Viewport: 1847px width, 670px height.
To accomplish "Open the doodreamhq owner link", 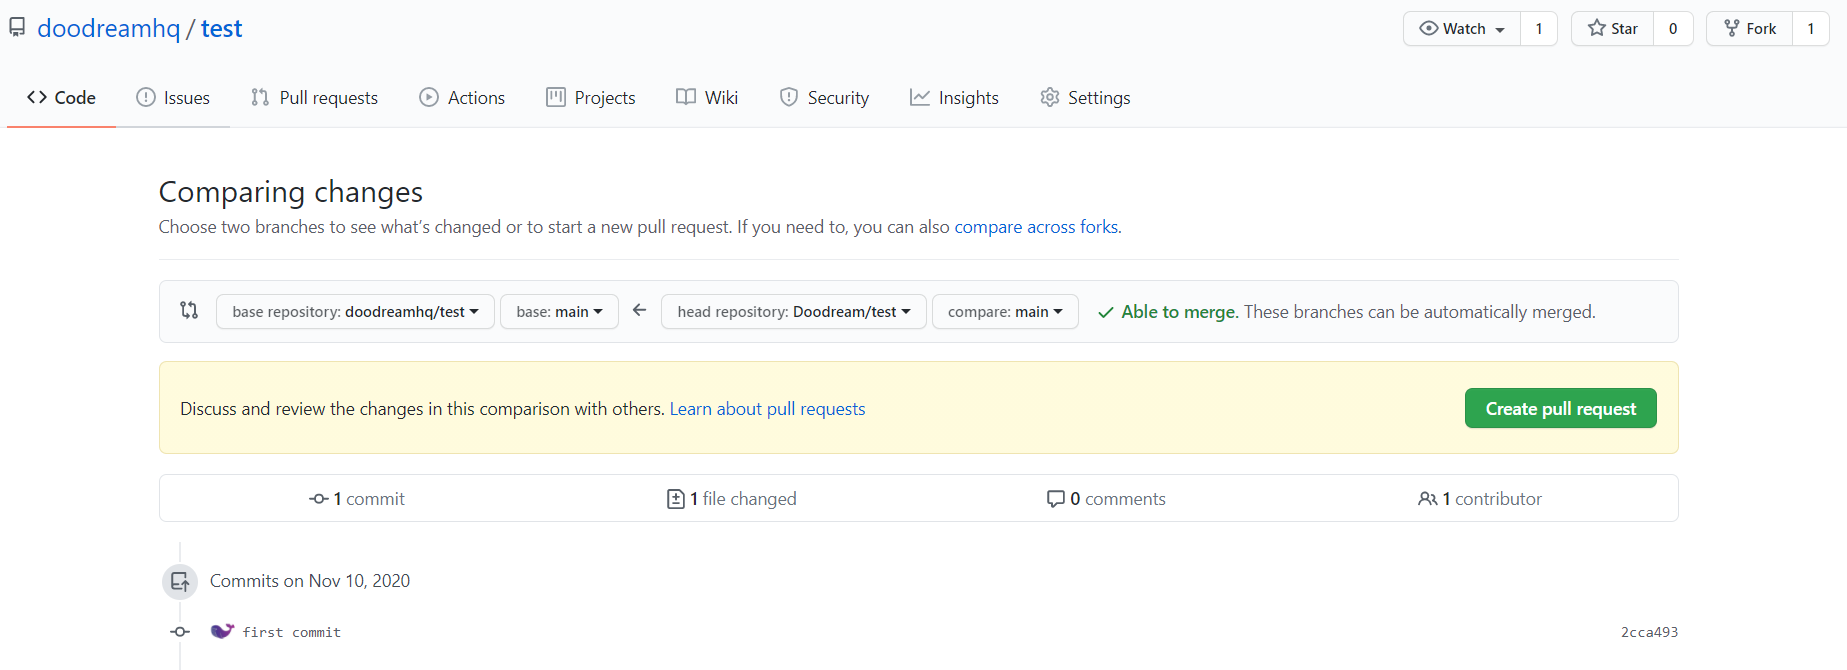I will (108, 28).
